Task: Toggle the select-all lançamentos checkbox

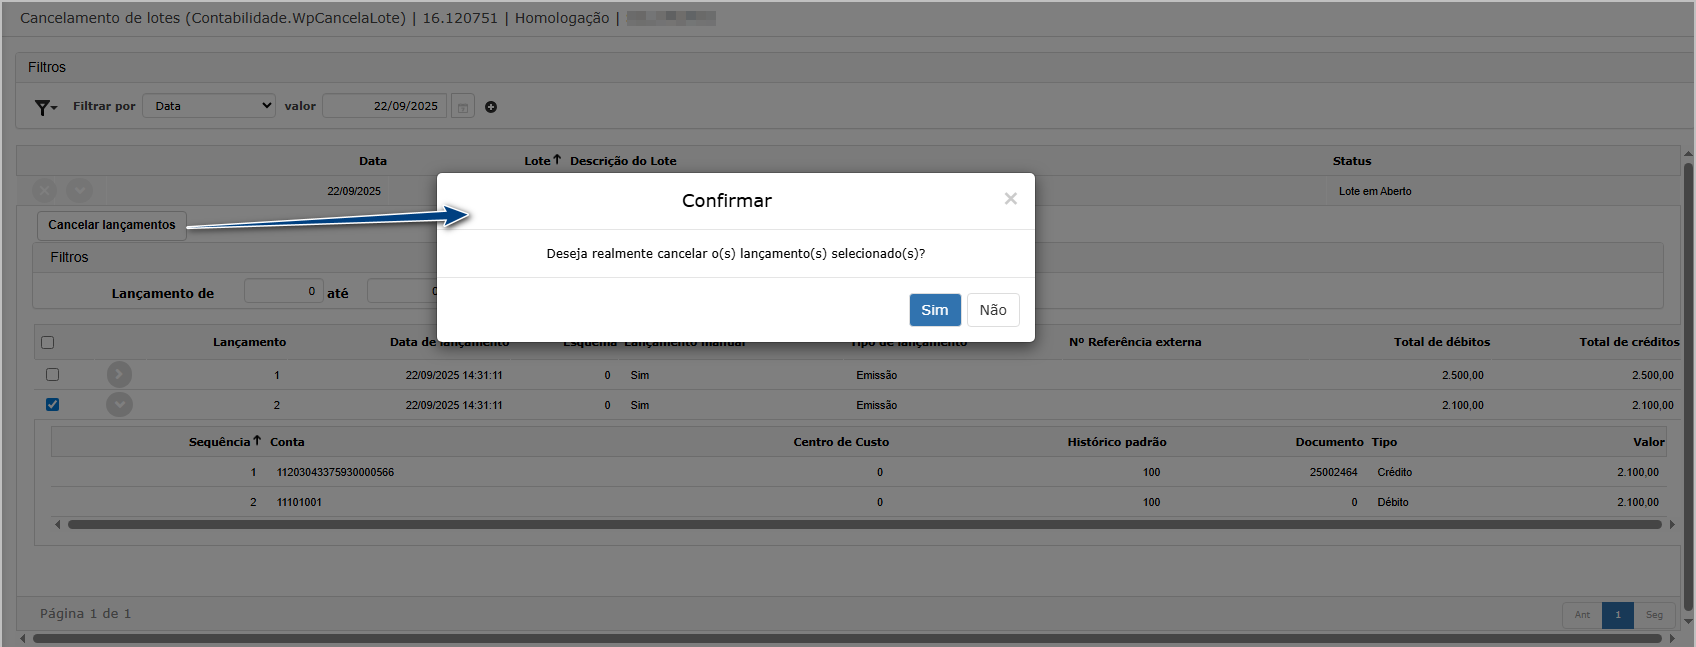Action: point(47,342)
